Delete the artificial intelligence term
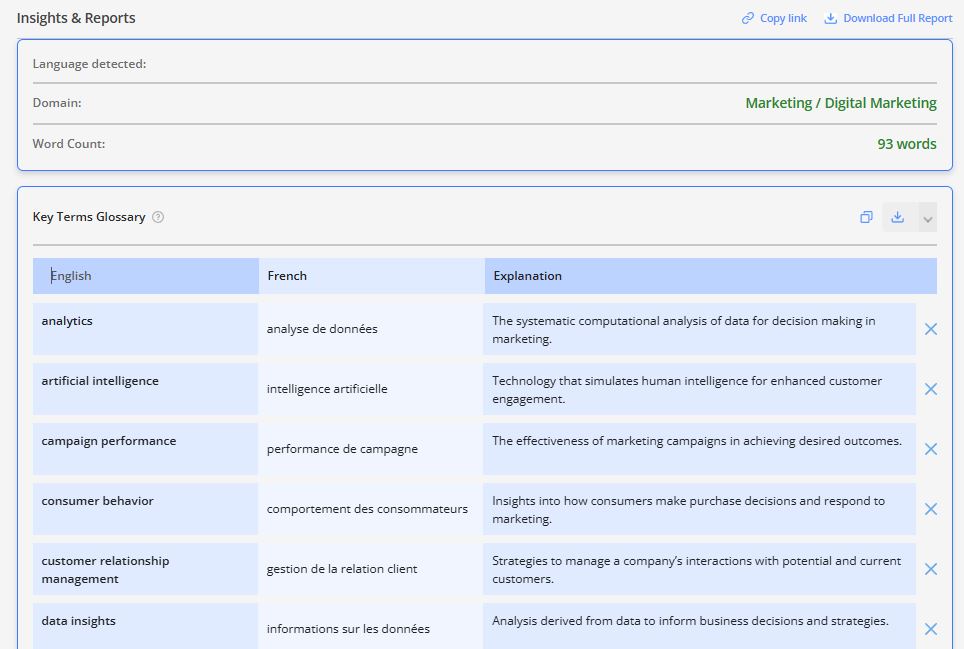Viewport: 964px width, 649px height. click(x=930, y=389)
